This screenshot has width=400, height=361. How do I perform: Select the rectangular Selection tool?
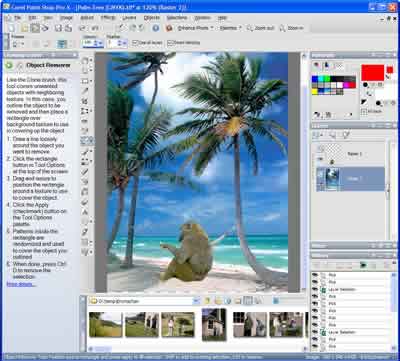click(x=85, y=80)
